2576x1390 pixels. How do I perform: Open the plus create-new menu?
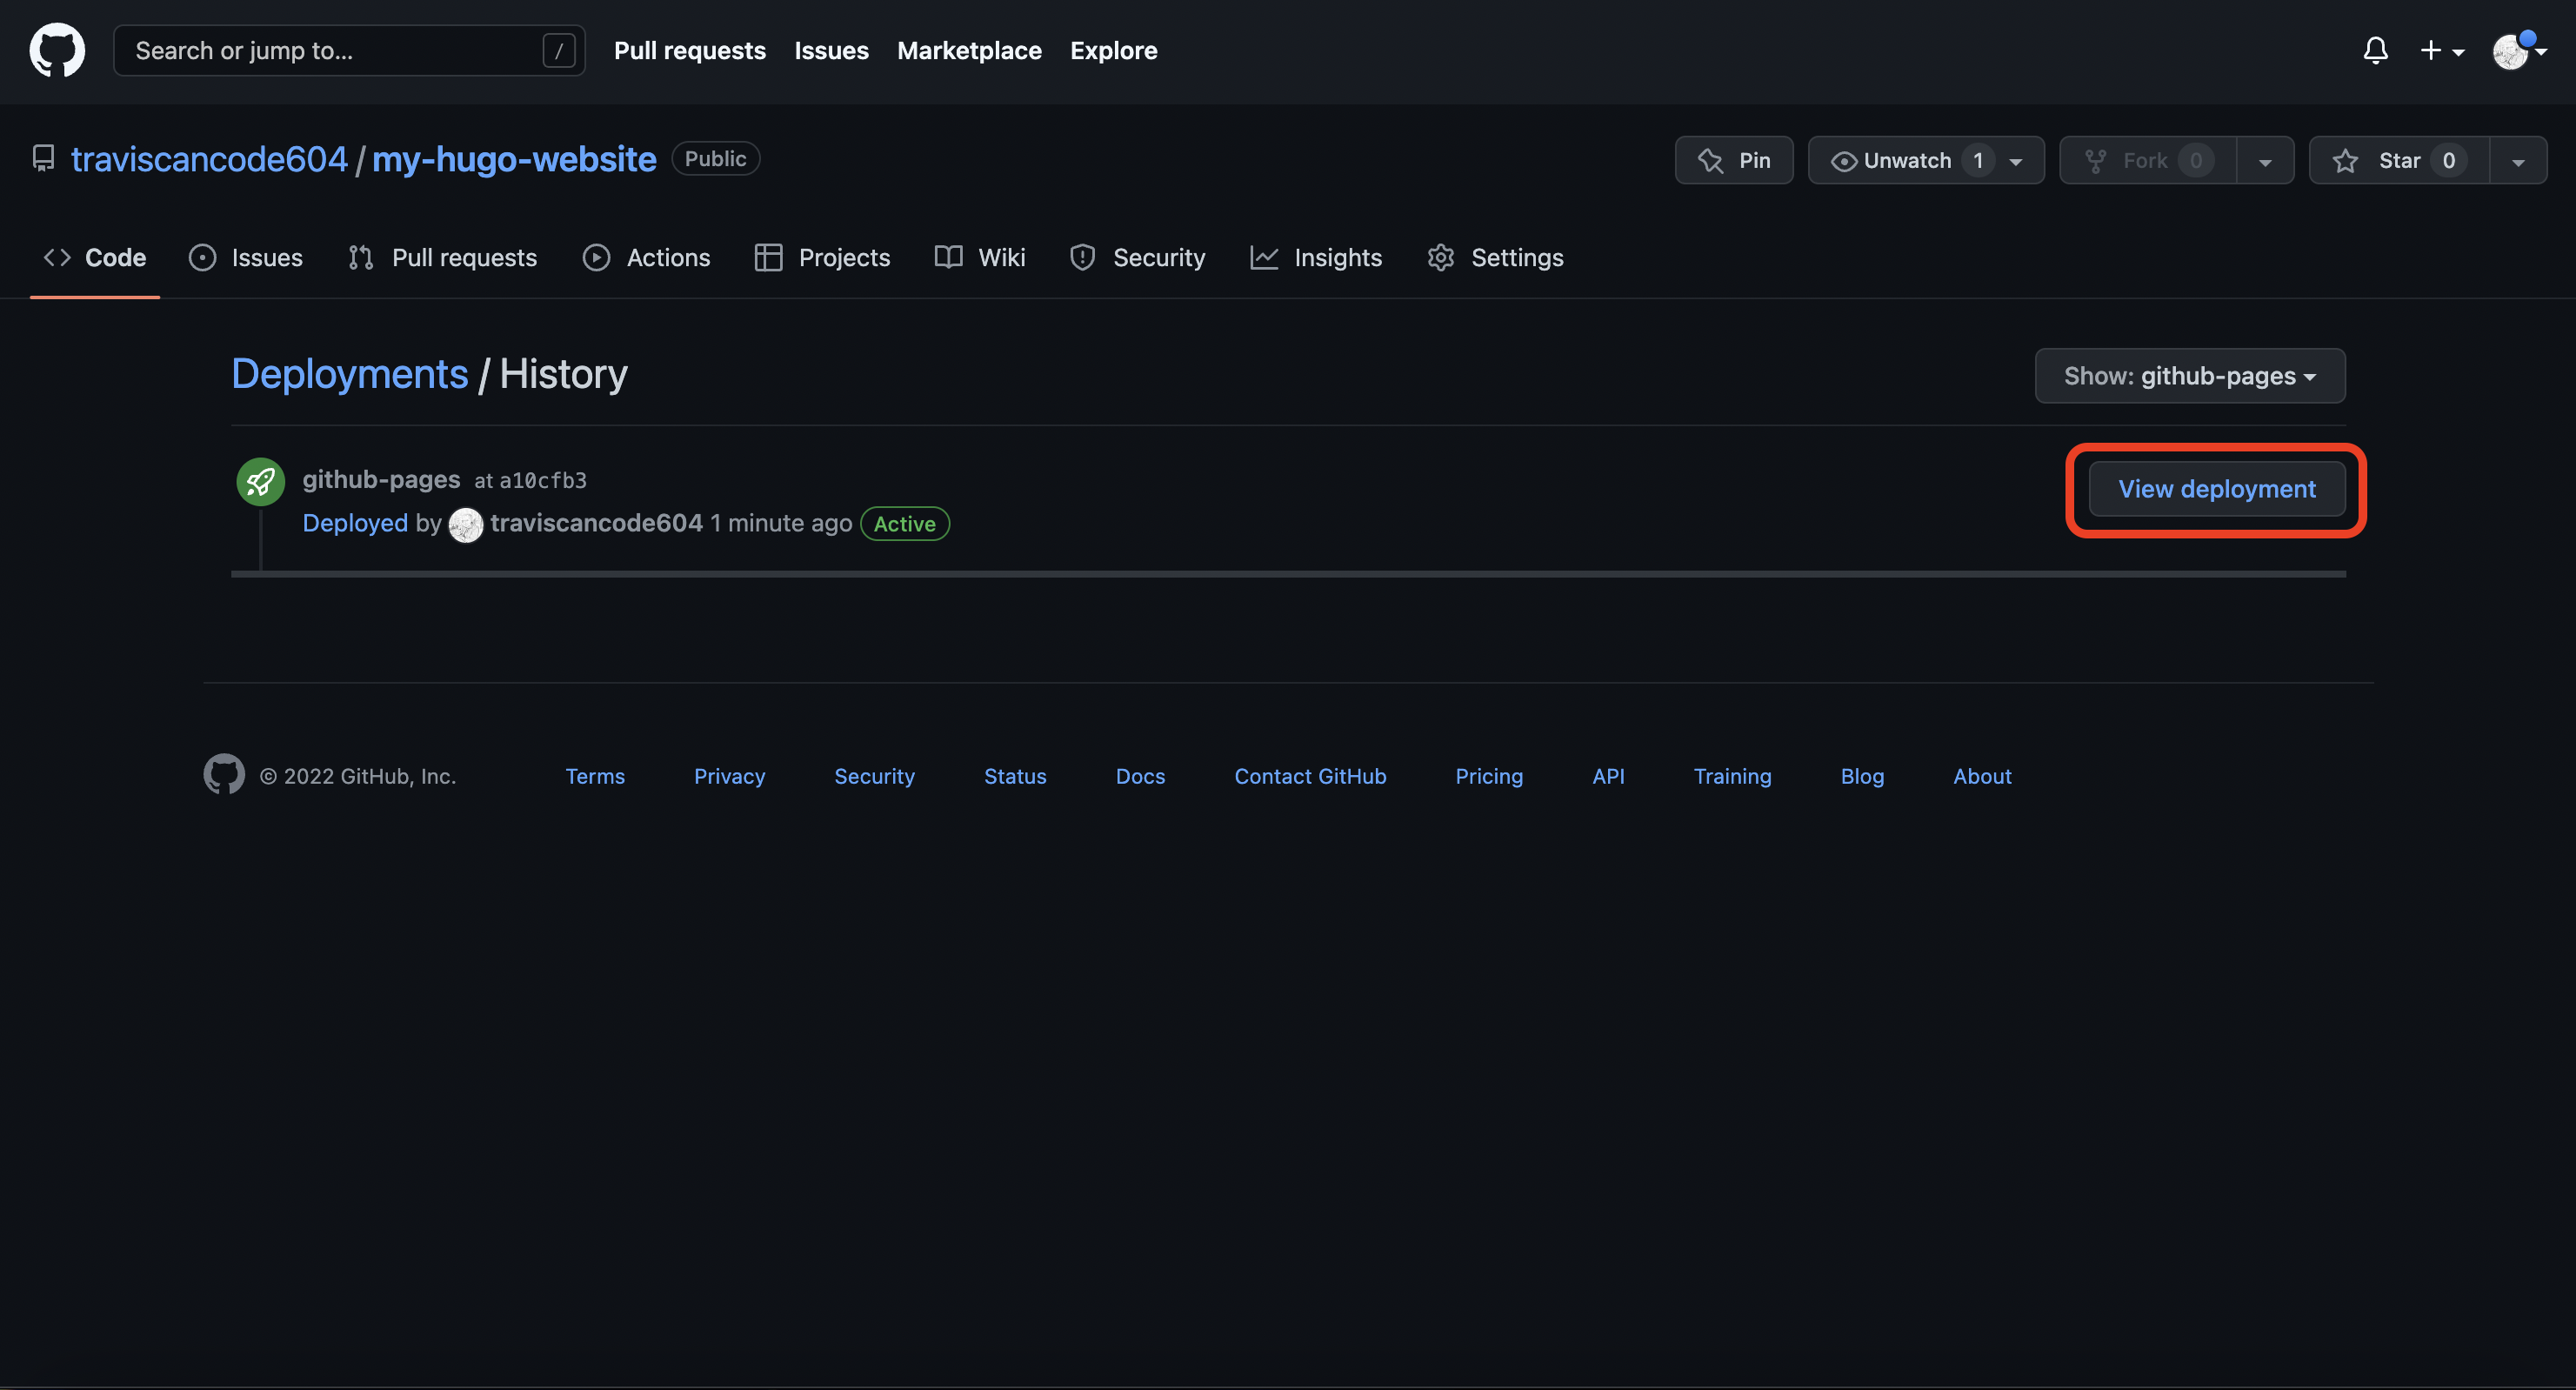[x=2441, y=50]
